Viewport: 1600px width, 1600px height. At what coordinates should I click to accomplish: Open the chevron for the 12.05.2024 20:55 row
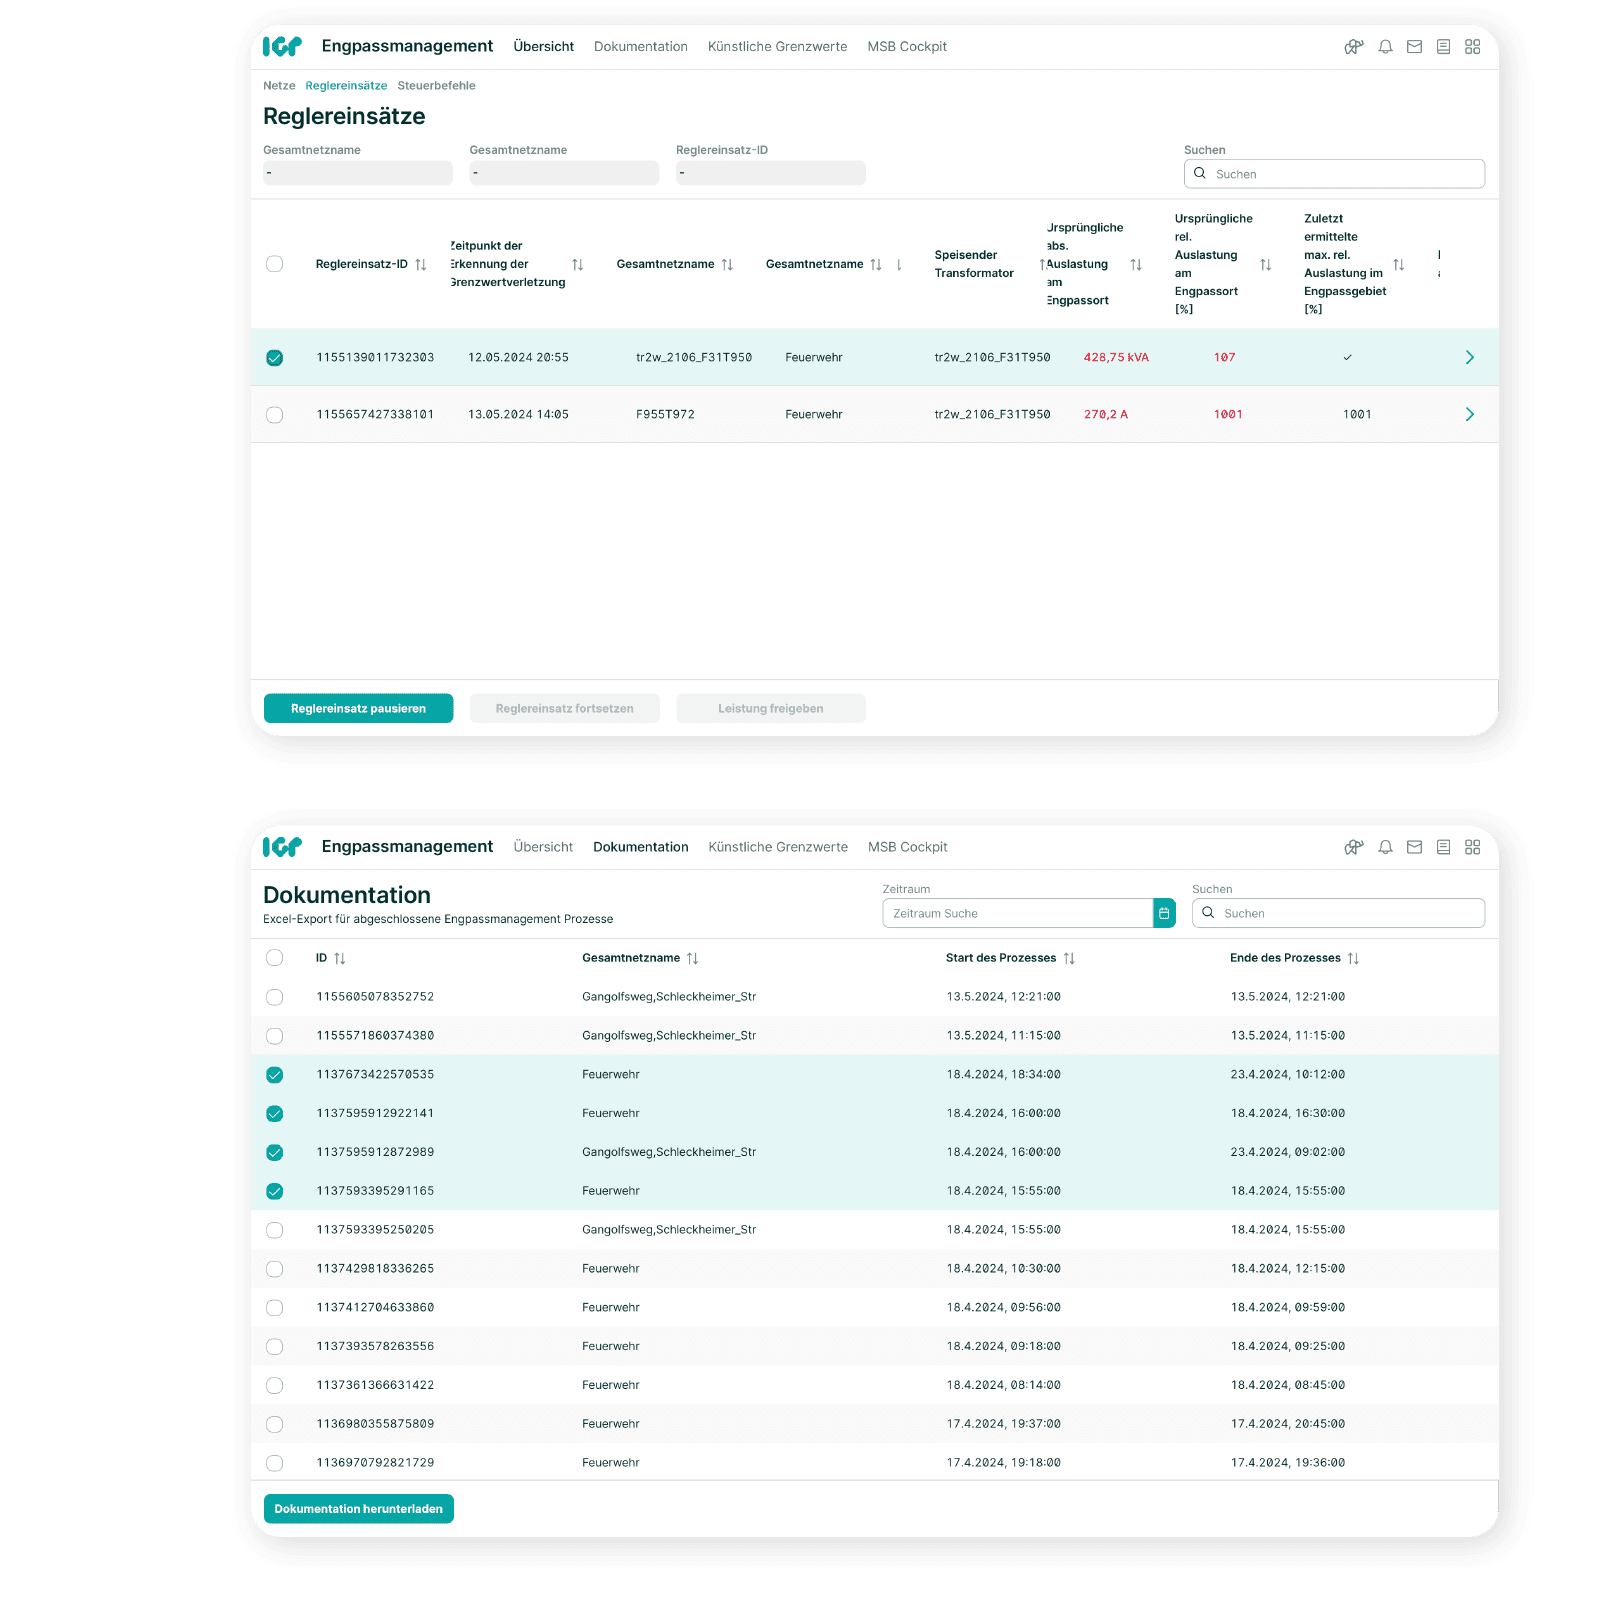pos(1469,357)
